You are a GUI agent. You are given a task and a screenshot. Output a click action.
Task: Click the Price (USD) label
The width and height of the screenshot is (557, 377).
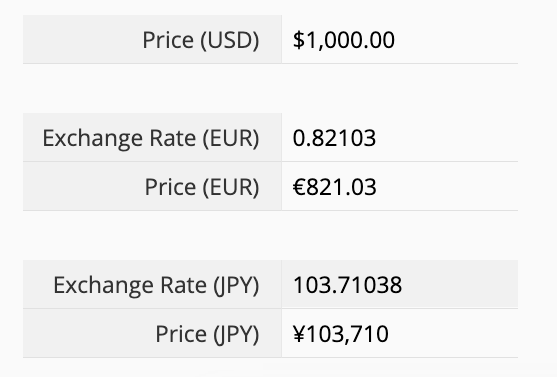(x=201, y=40)
